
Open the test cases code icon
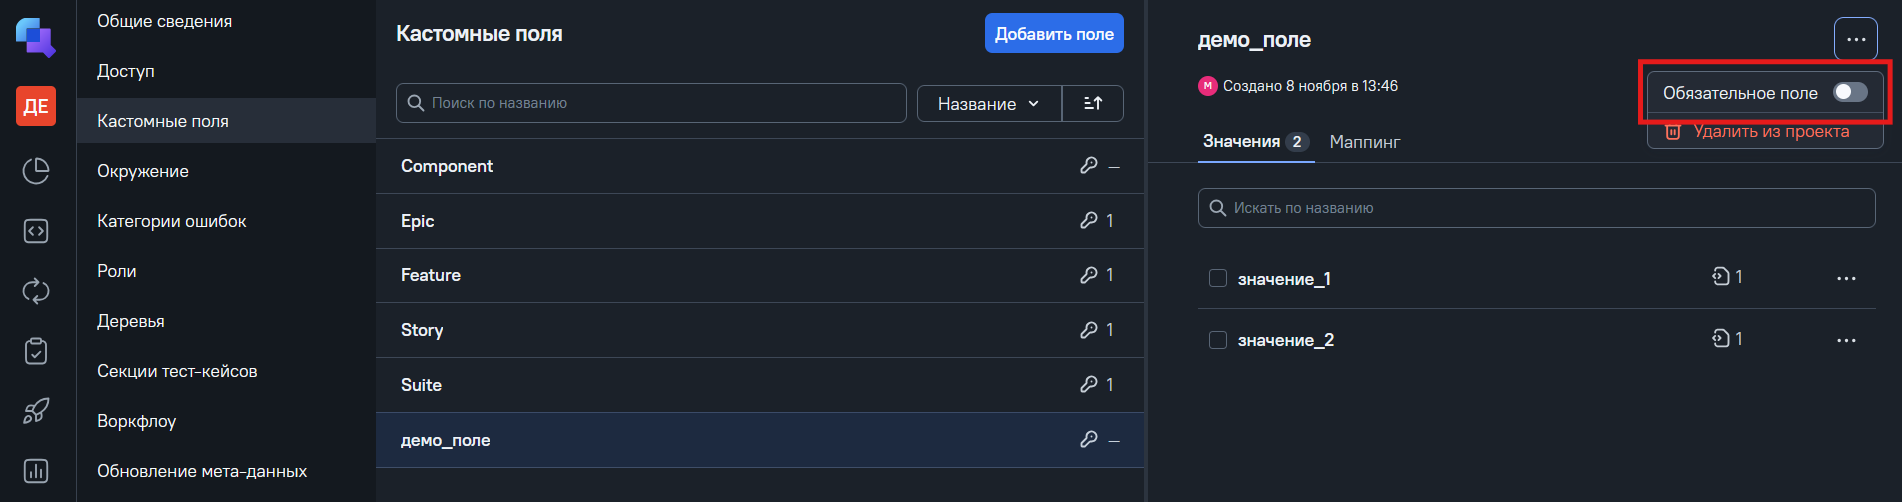36,231
